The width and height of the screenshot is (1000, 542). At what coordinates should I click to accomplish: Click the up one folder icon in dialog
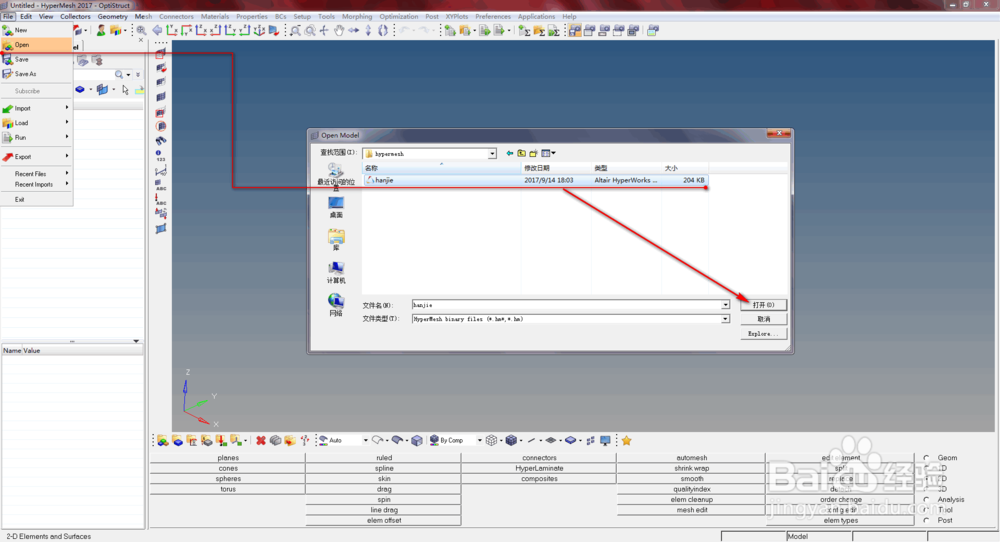pyautogui.click(x=521, y=153)
